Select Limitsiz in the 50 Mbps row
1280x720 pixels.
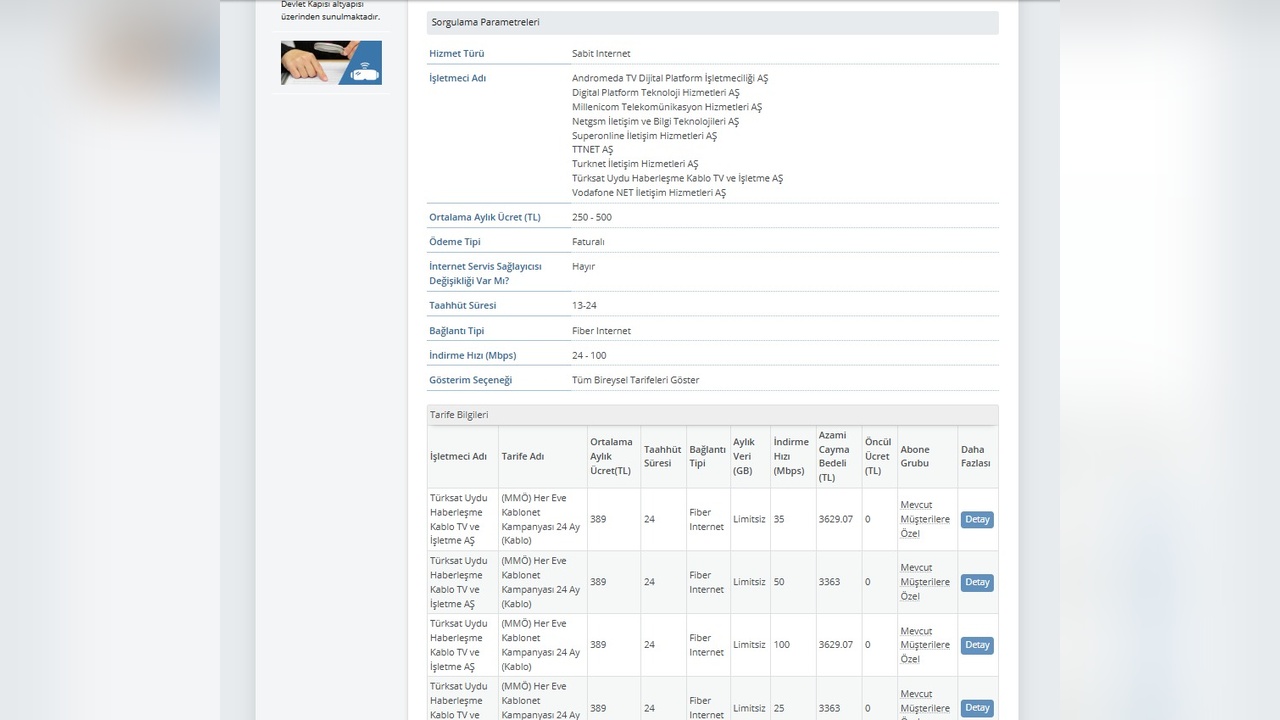click(749, 582)
